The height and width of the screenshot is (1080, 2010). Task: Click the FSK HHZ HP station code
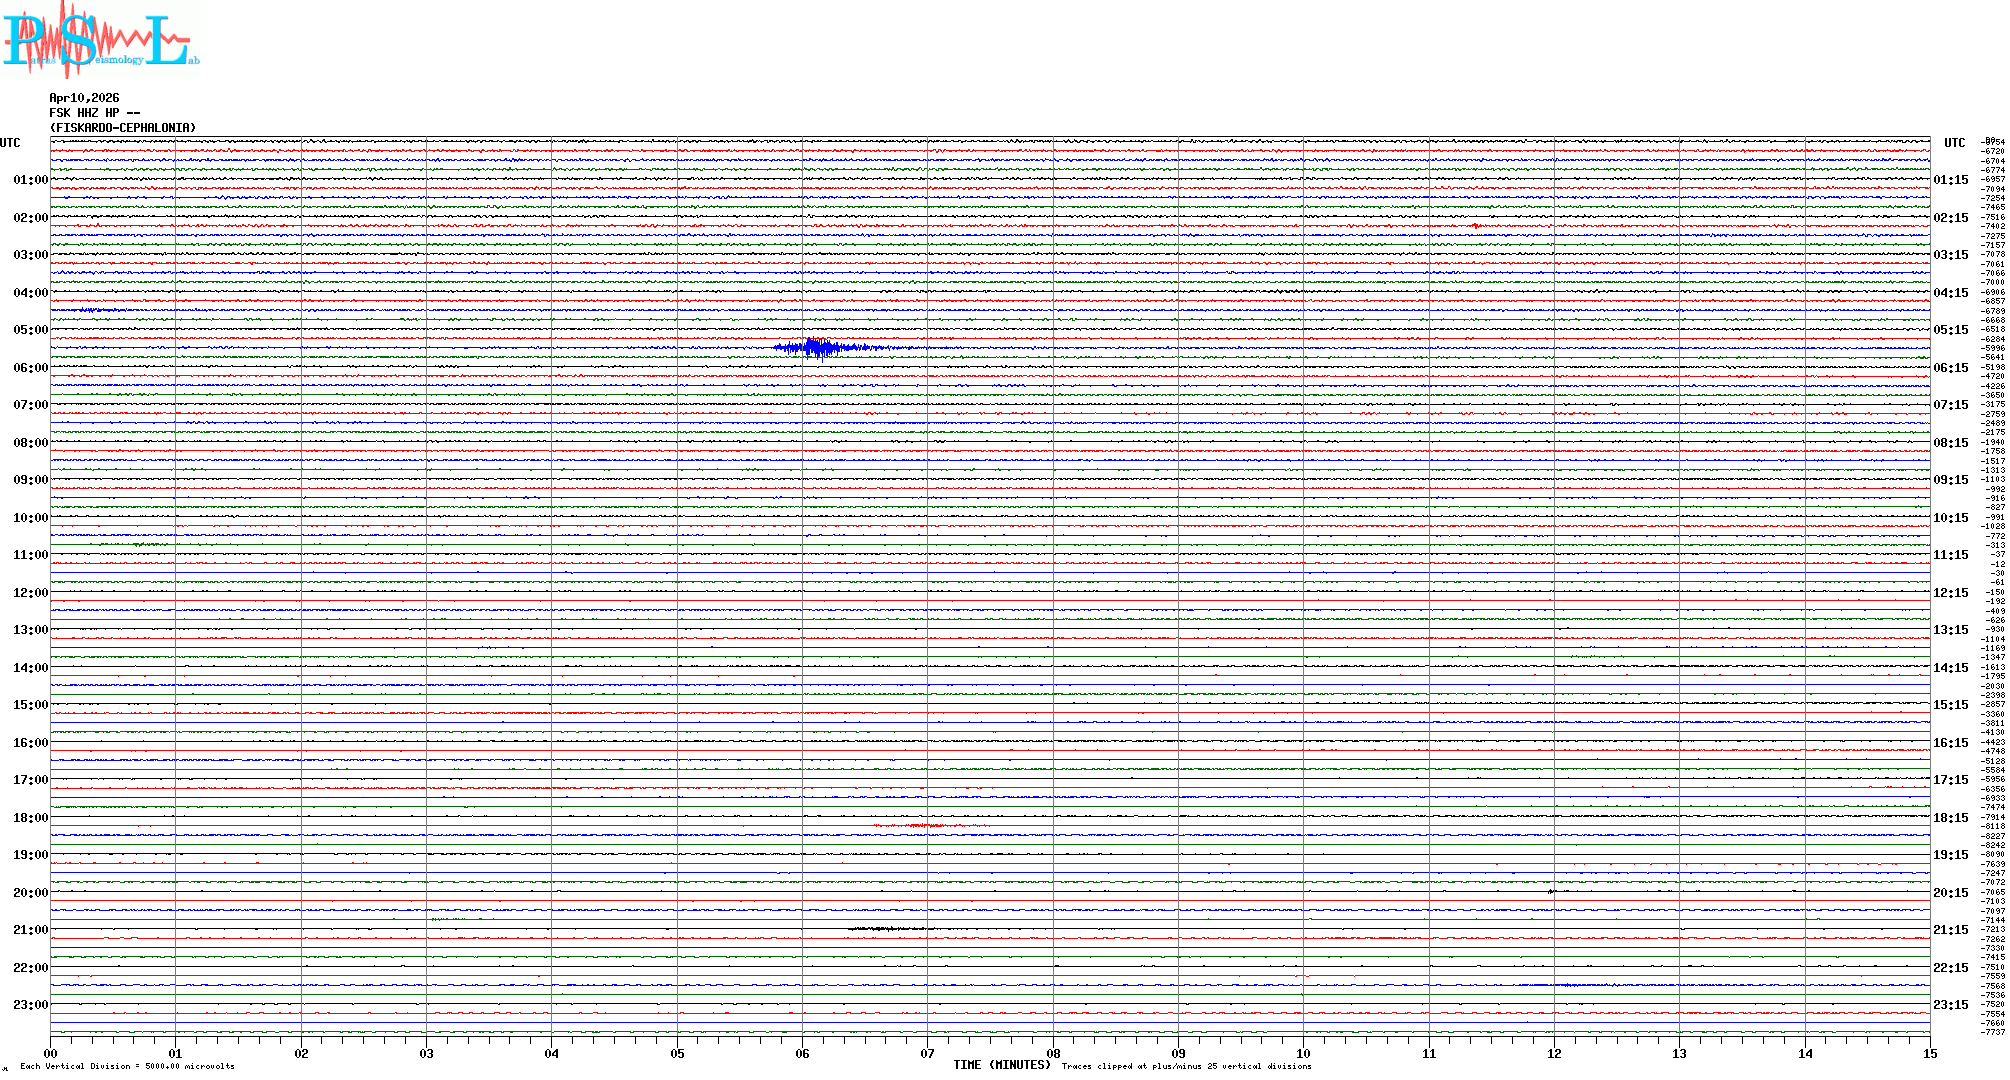tap(94, 113)
